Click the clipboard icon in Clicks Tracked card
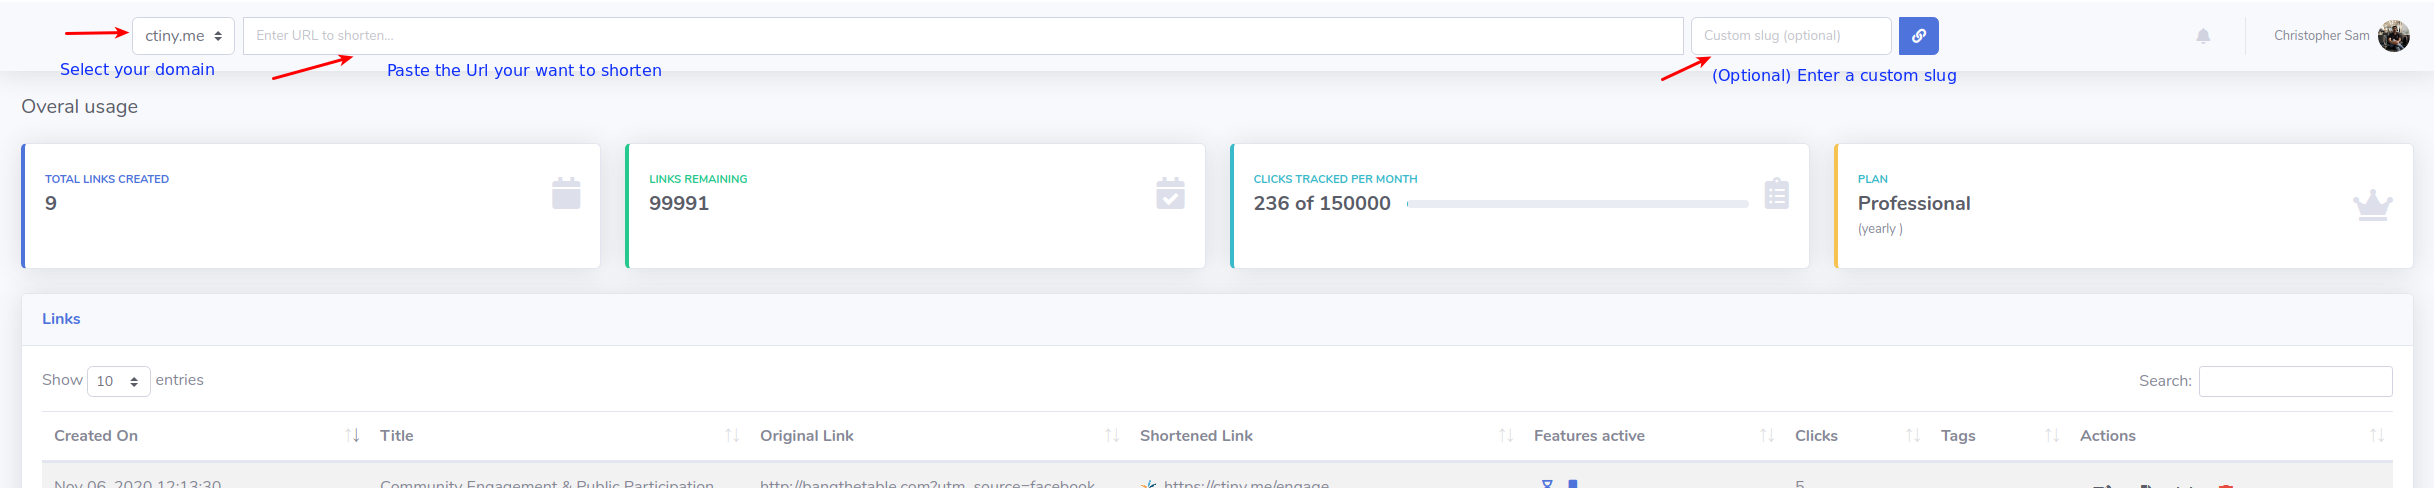The image size is (2434, 488). [x=1776, y=193]
